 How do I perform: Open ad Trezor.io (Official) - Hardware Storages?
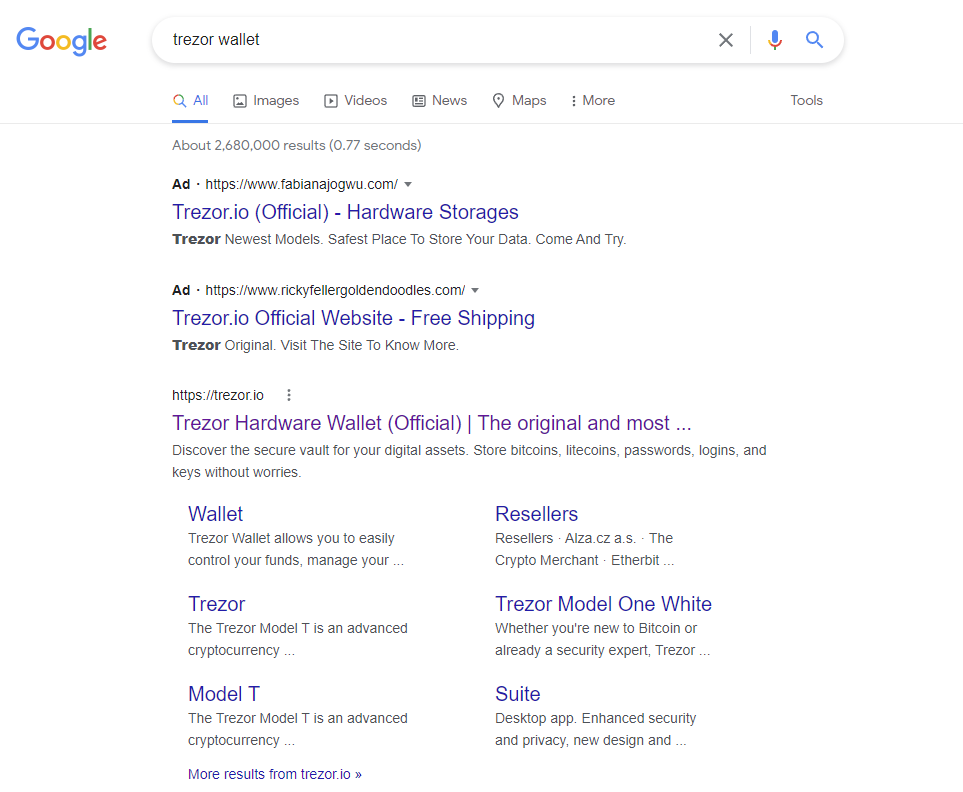(345, 212)
